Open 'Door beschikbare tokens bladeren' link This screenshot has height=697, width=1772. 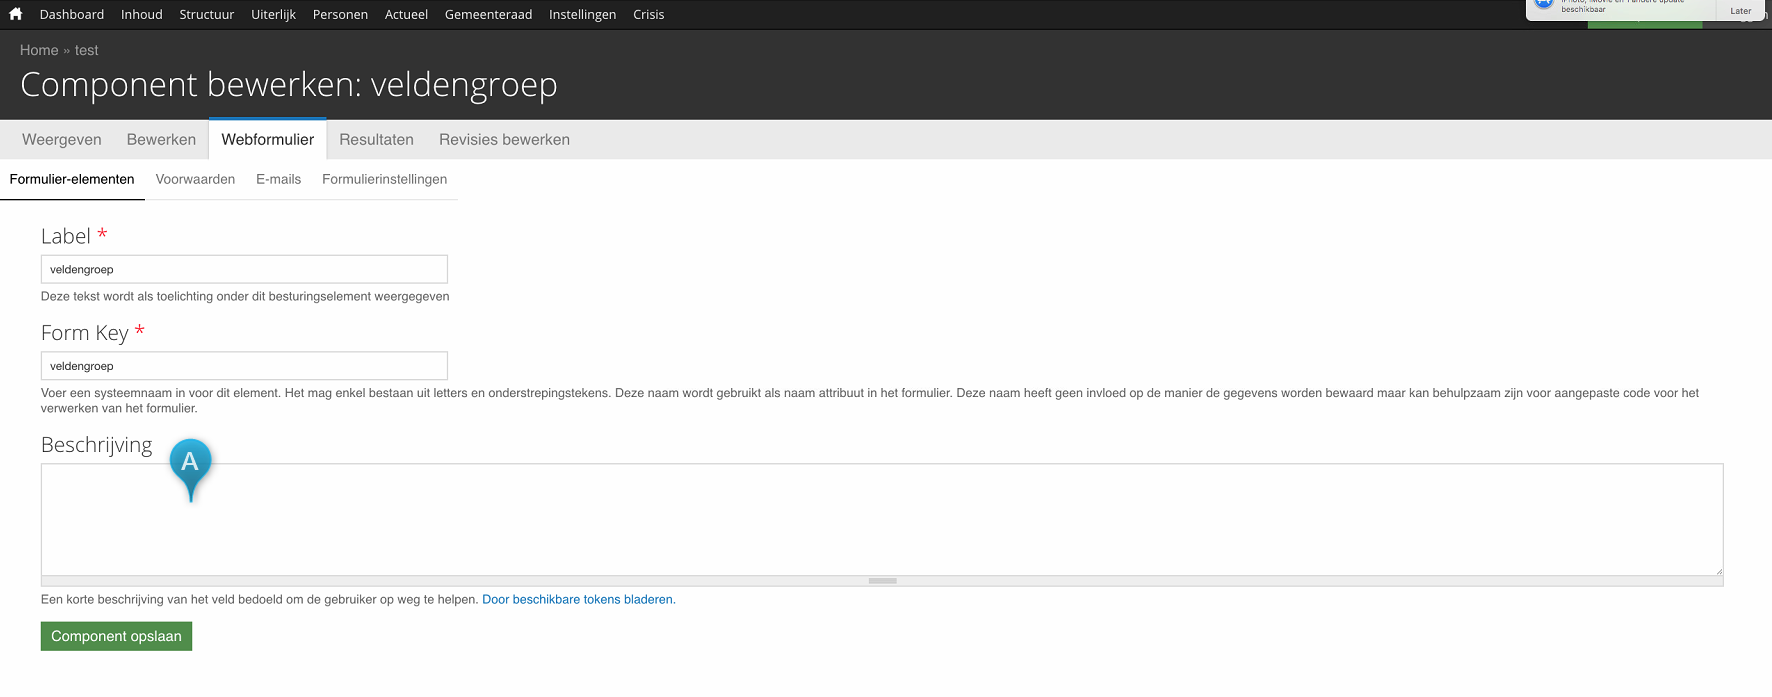tap(578, 599)
